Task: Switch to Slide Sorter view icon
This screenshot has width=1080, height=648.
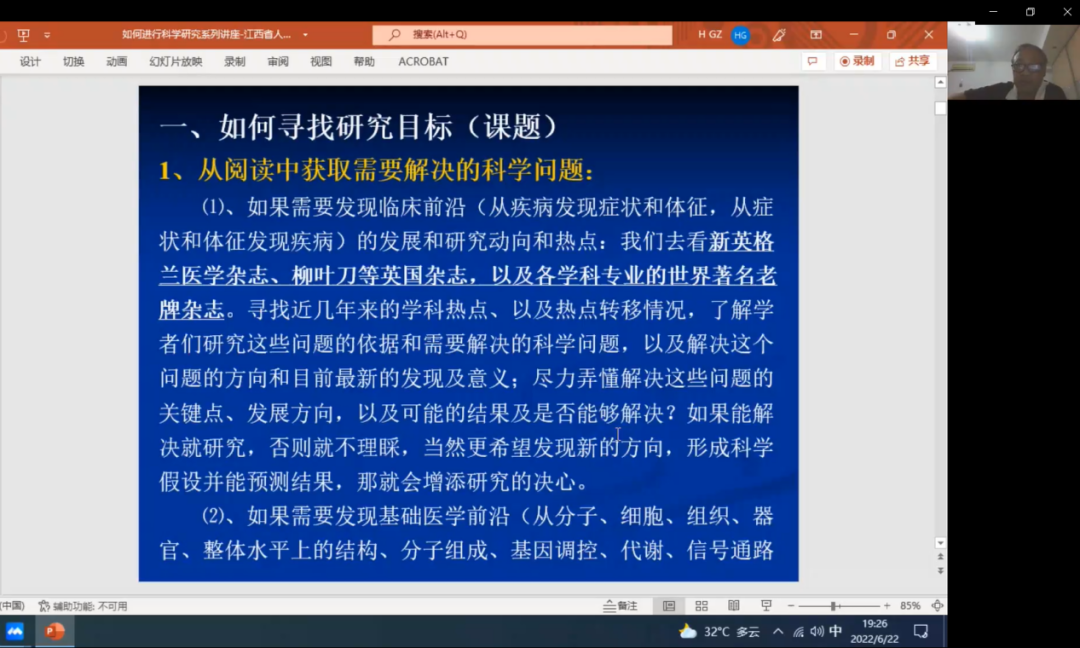Action: [701, 605]
